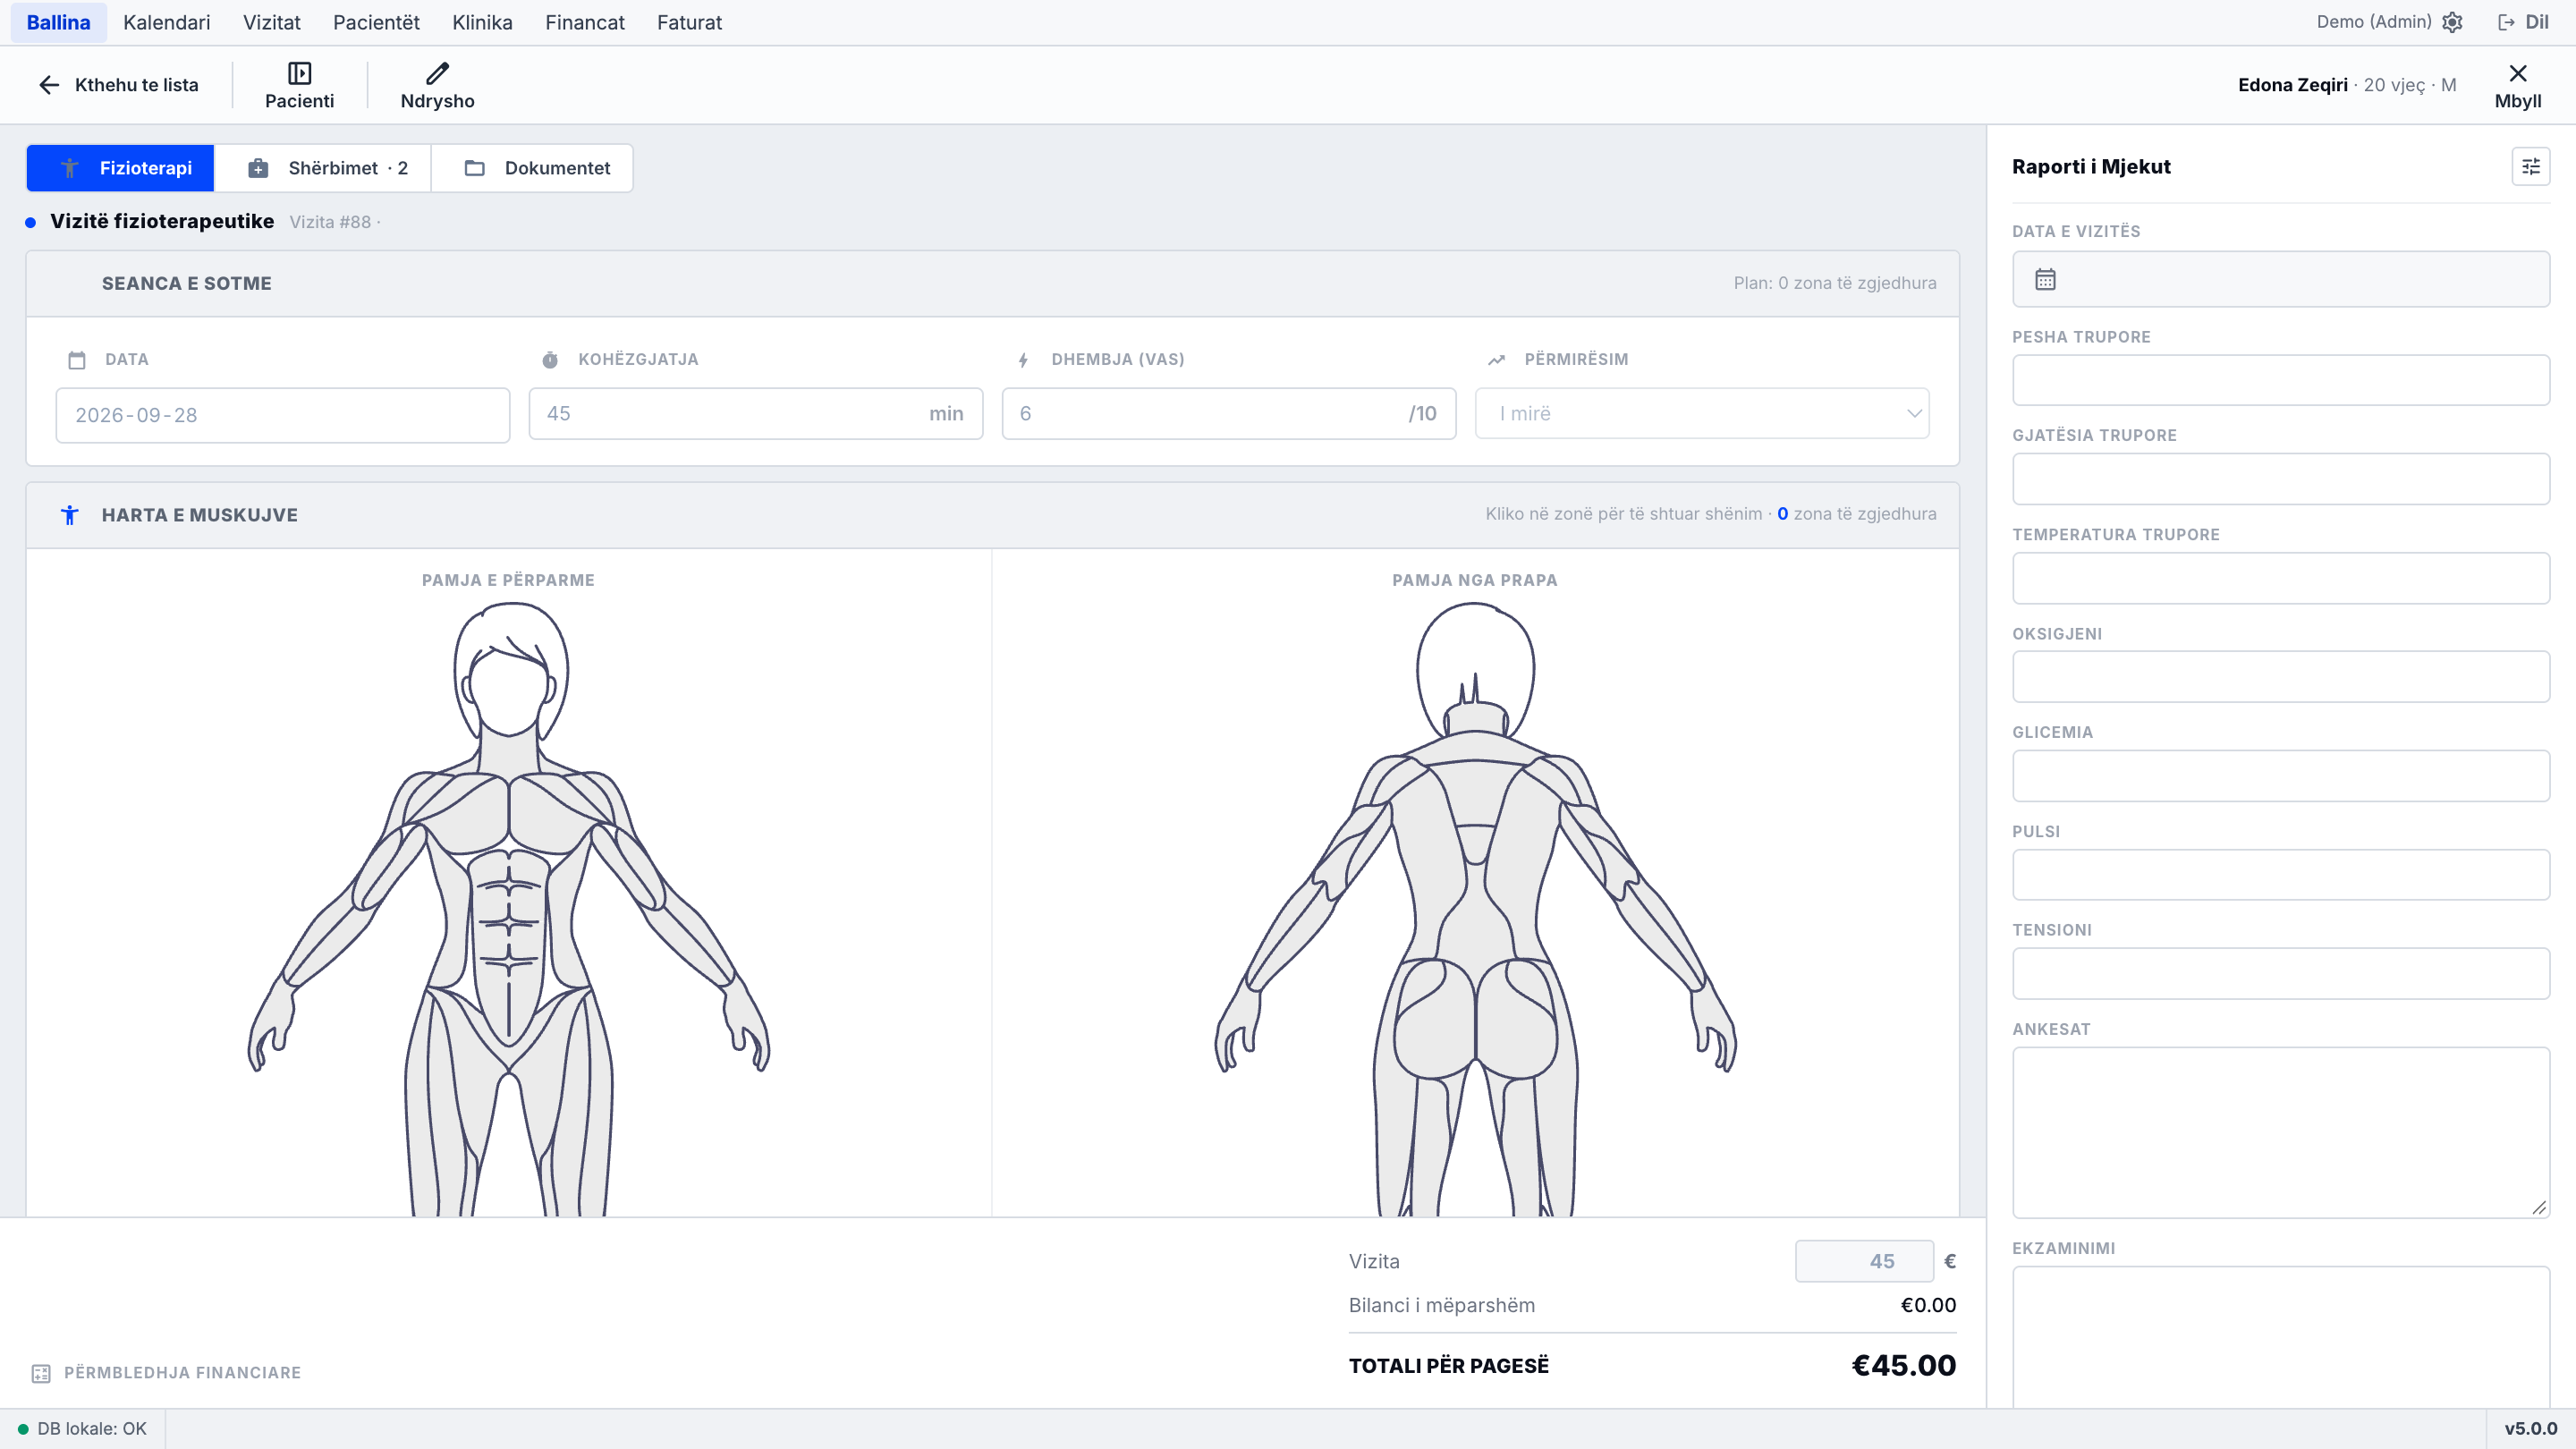
Task: Click the Oksigjeni input
Action: coord(2281,677)
